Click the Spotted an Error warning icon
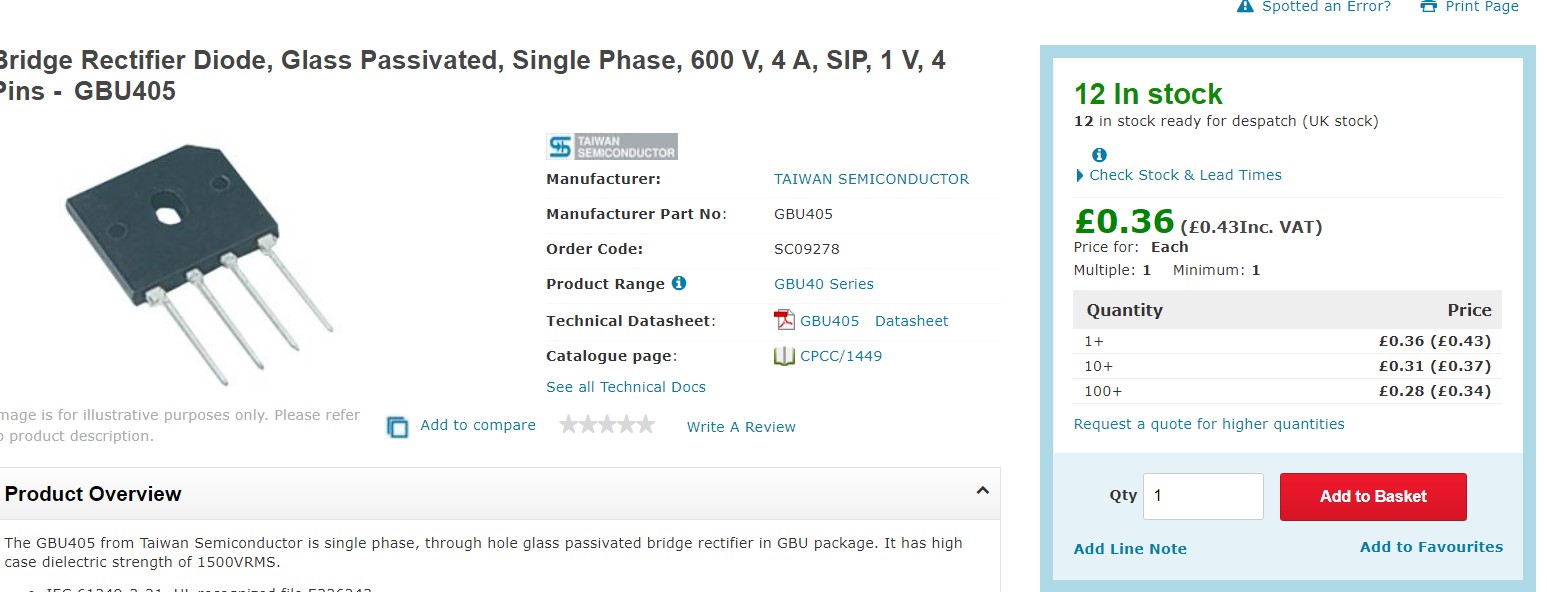 click(1245, 6)
